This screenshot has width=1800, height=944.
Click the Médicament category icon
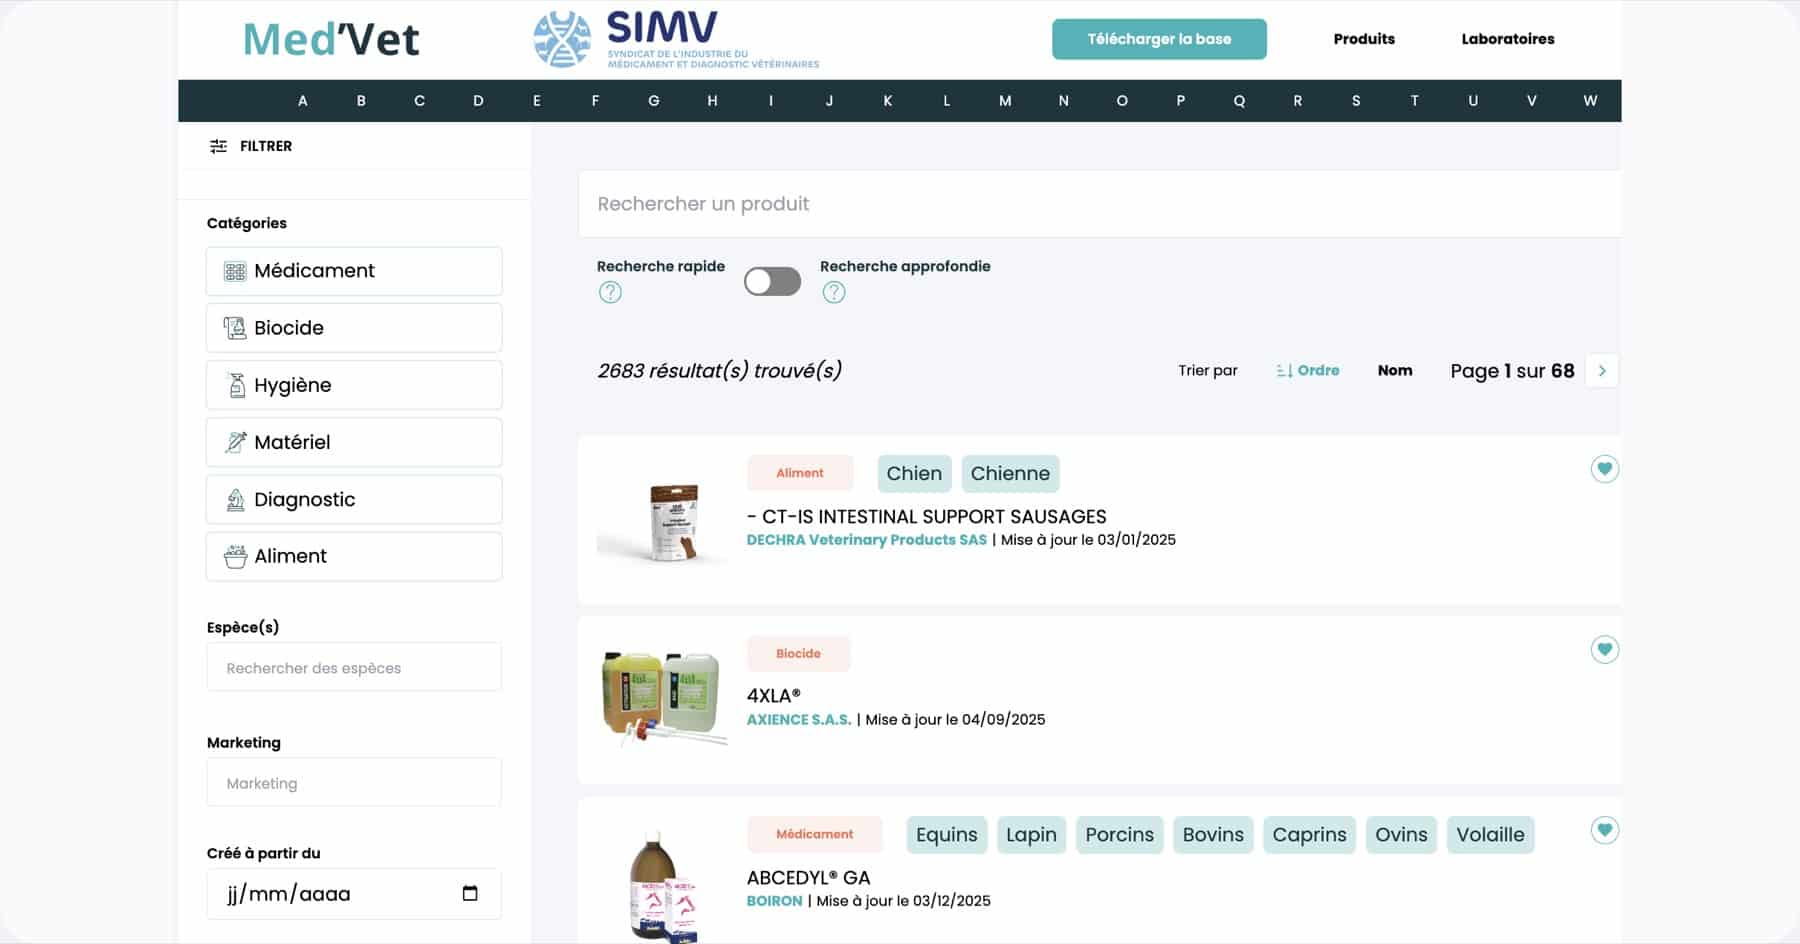pyautogui.click(x=235, y=271)
